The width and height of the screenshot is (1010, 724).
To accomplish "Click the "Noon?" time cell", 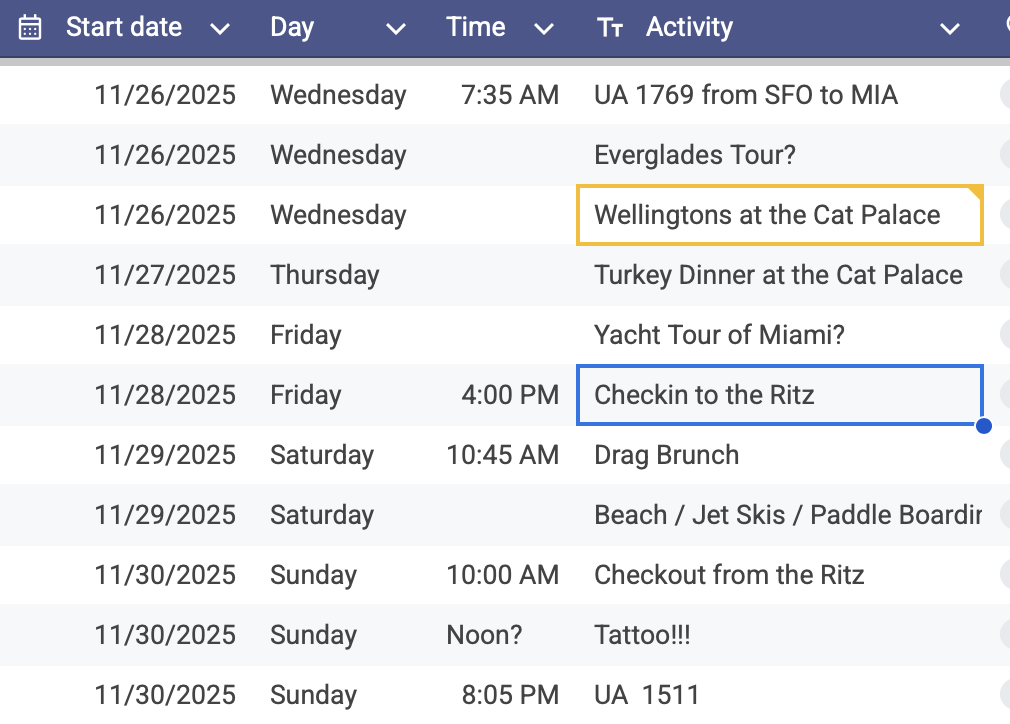I will pyautogui.click(x=484, y=636).
